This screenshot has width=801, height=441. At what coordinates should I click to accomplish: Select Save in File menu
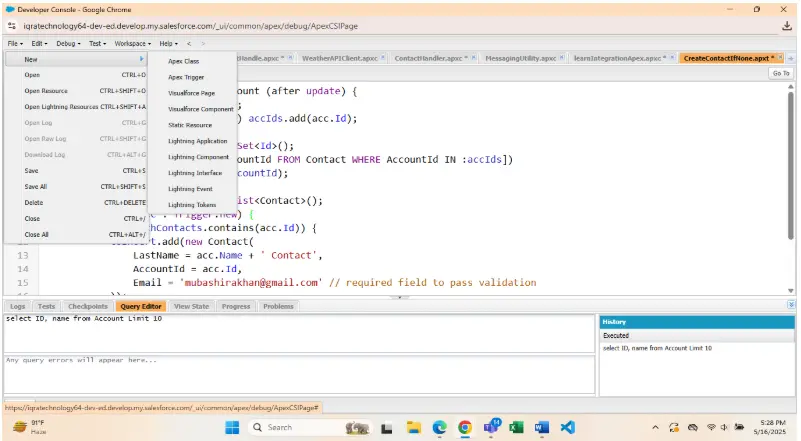tap(77, 171)
